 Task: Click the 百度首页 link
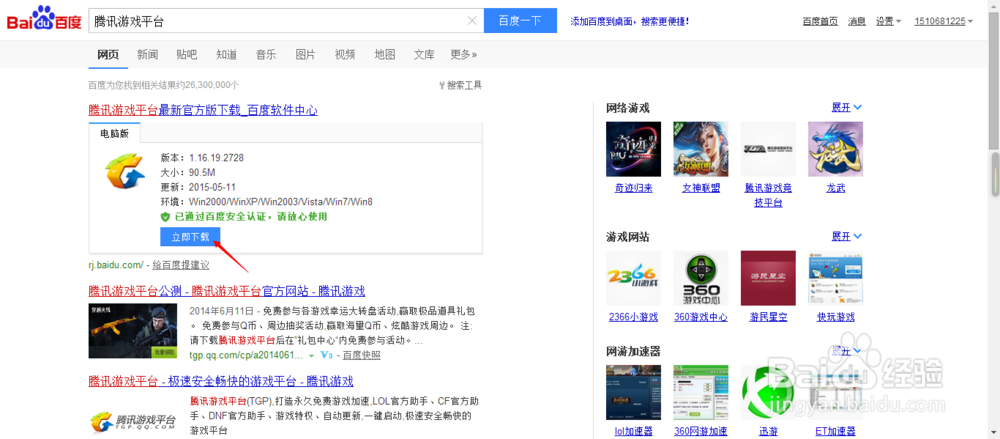click(x=820, y=21)
